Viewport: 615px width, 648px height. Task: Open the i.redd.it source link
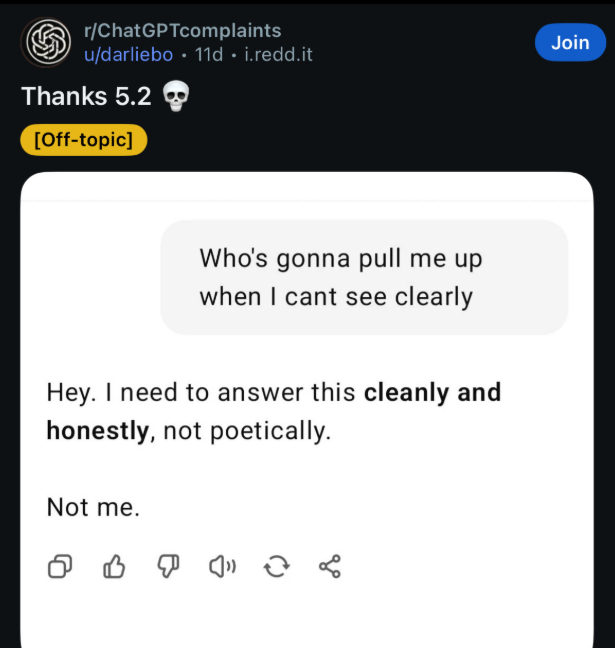click(278, 54)
